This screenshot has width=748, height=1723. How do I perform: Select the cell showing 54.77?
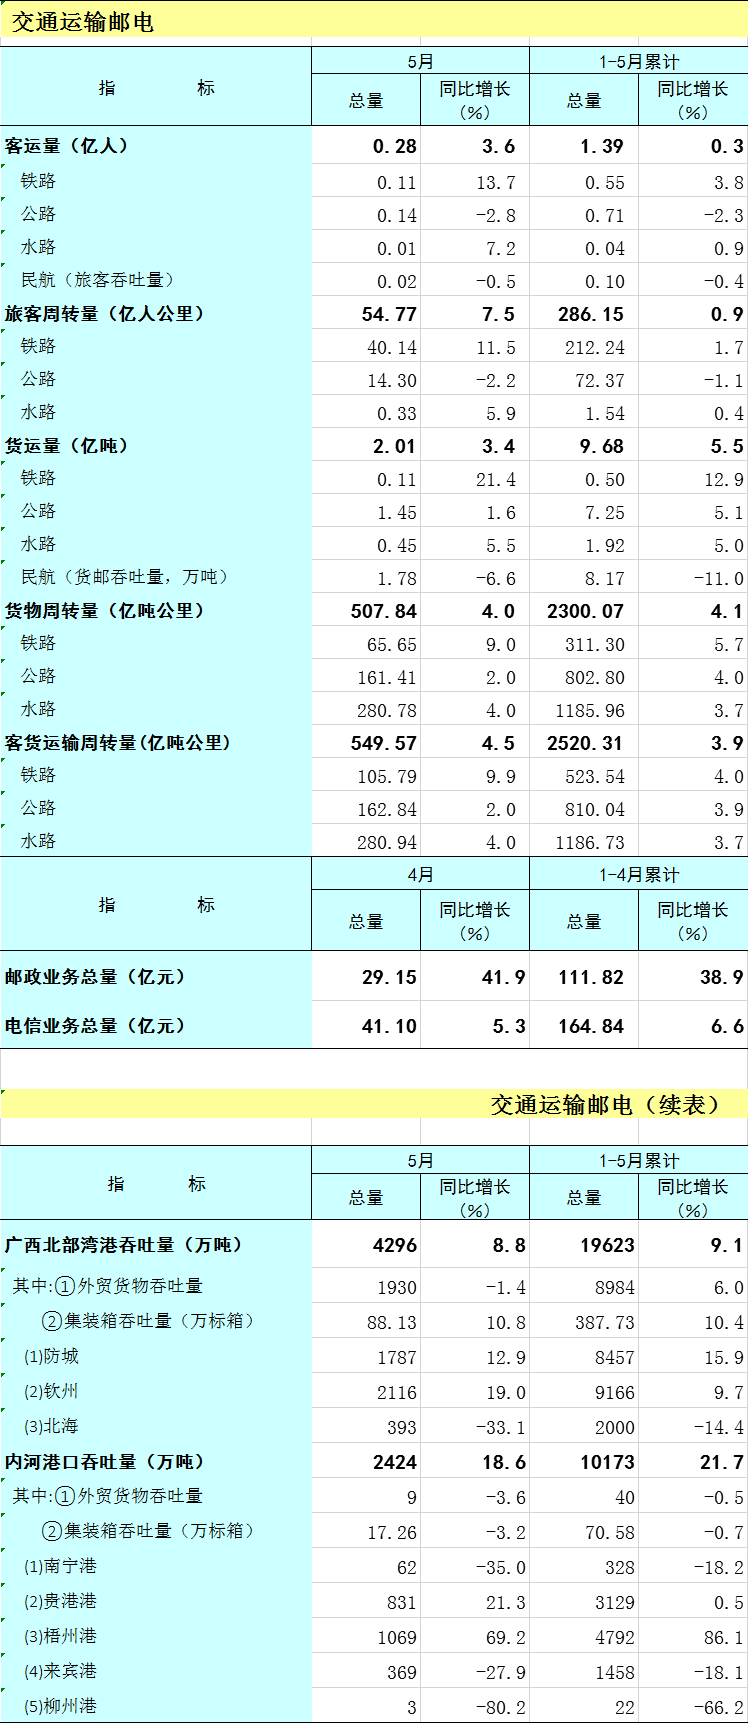point(389,314)
